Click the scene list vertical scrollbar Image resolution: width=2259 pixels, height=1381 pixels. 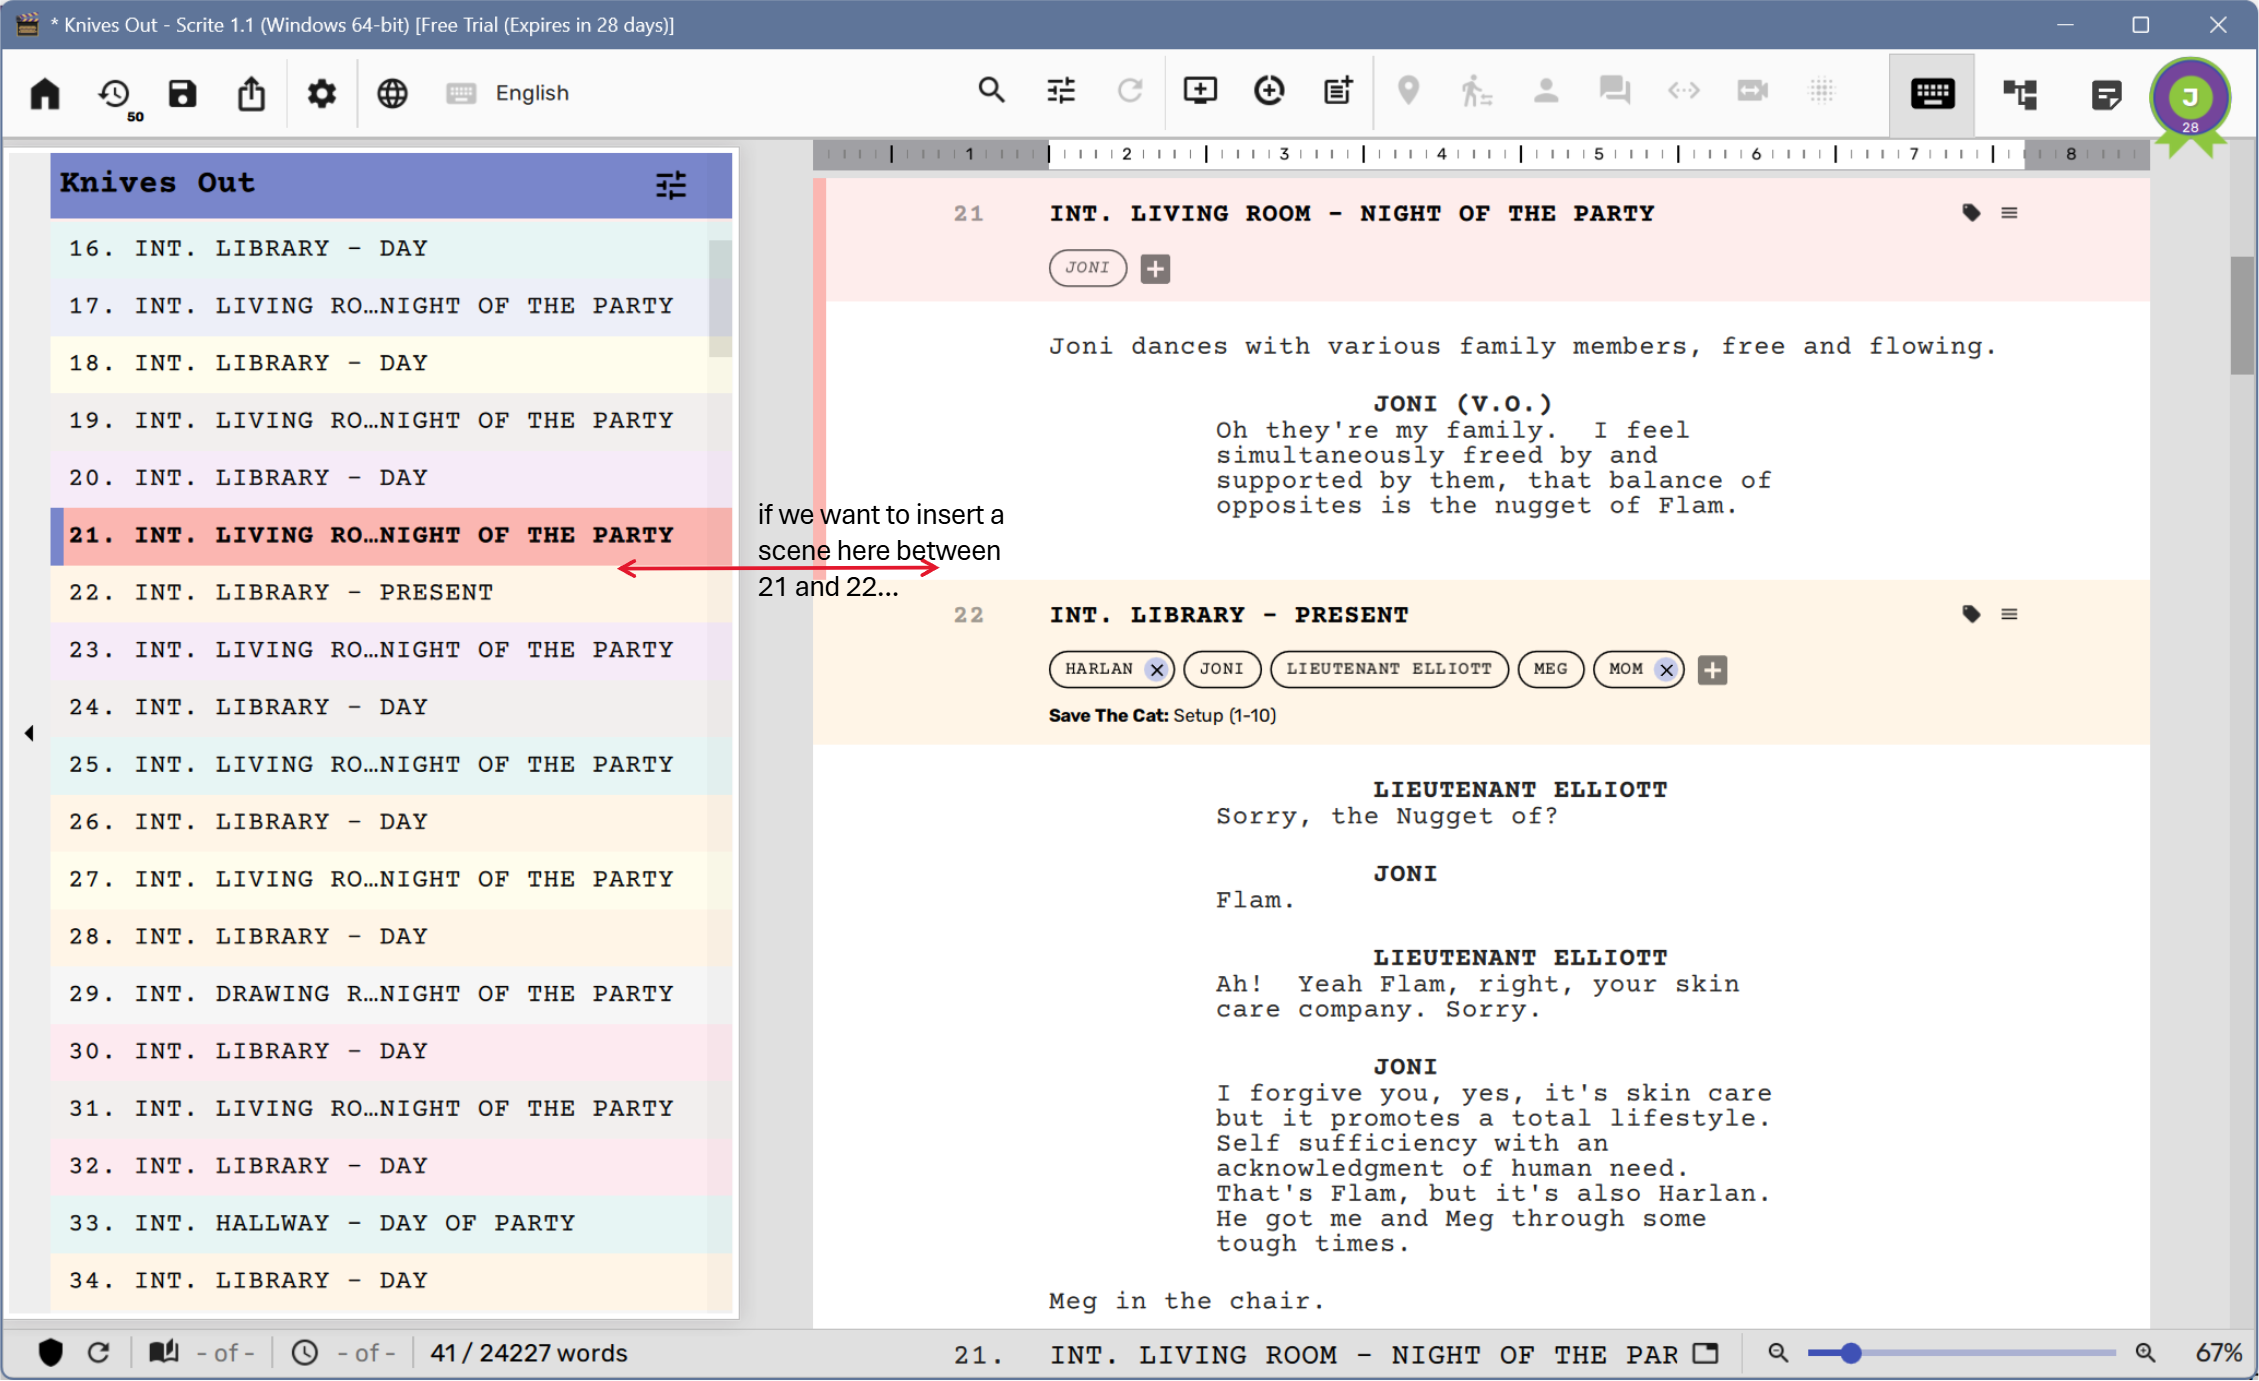(720, 297)
